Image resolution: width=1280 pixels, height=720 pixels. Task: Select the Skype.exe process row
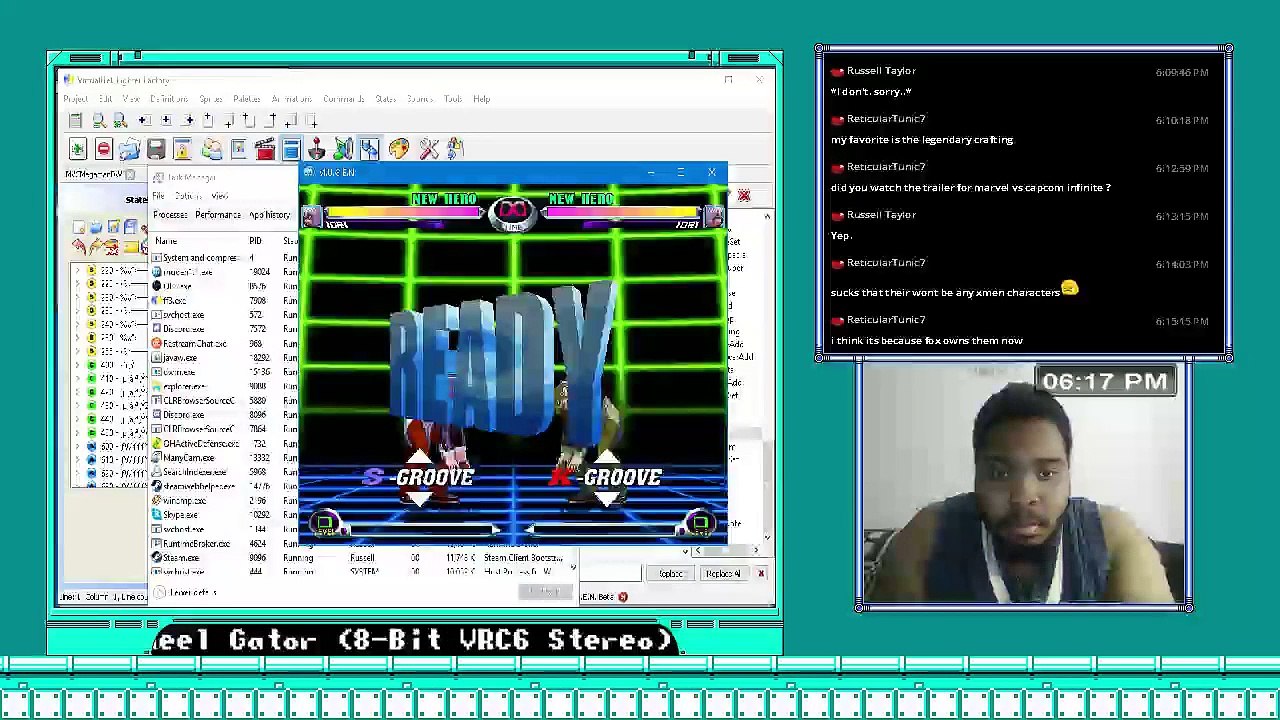tap(224, 515)
